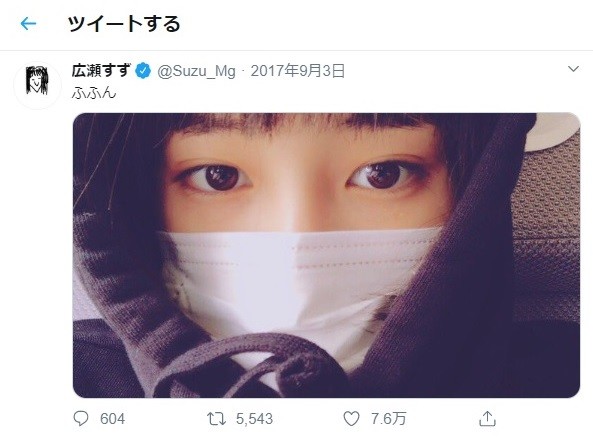Click the back arrow icon
The width and height of the screenshot is (593, 438).
pyautogui.click(x=28, y=24)
